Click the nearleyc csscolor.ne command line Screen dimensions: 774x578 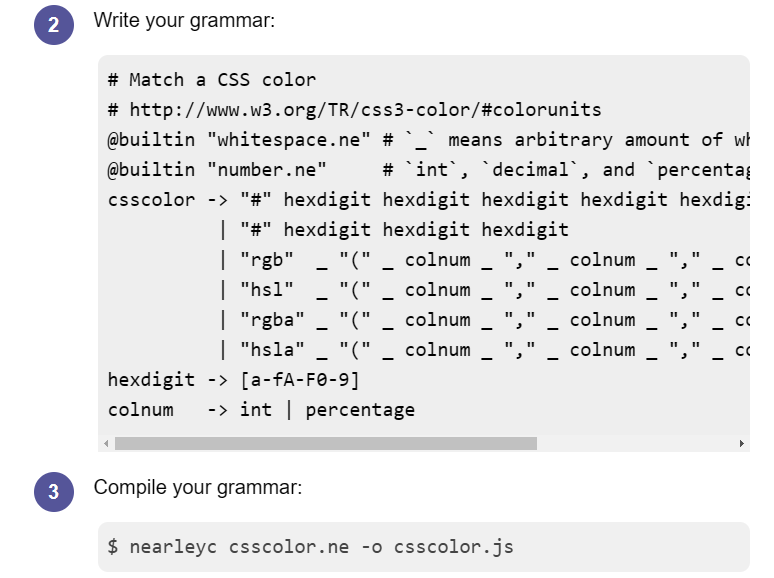311,547
